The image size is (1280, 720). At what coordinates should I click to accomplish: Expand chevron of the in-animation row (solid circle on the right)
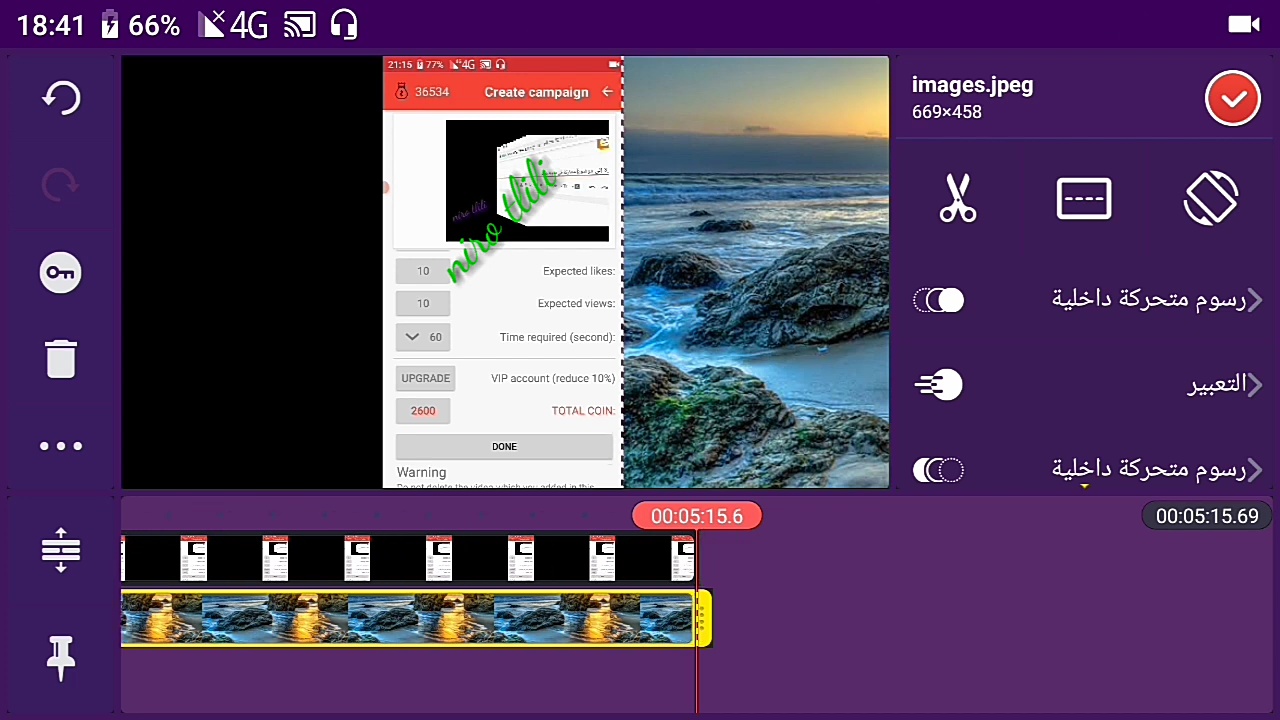point(1254,300)
